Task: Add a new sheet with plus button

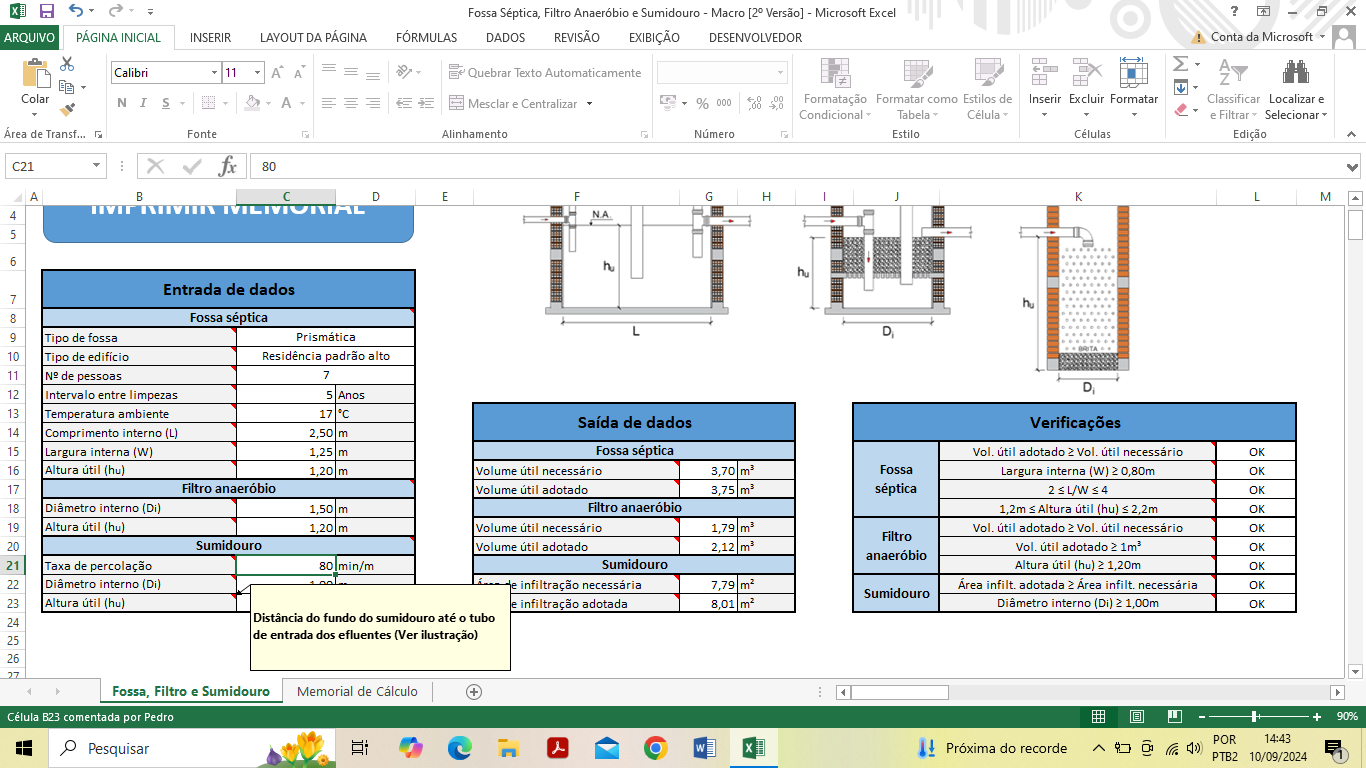Action: pyautogui.click(x=474, y=691)
